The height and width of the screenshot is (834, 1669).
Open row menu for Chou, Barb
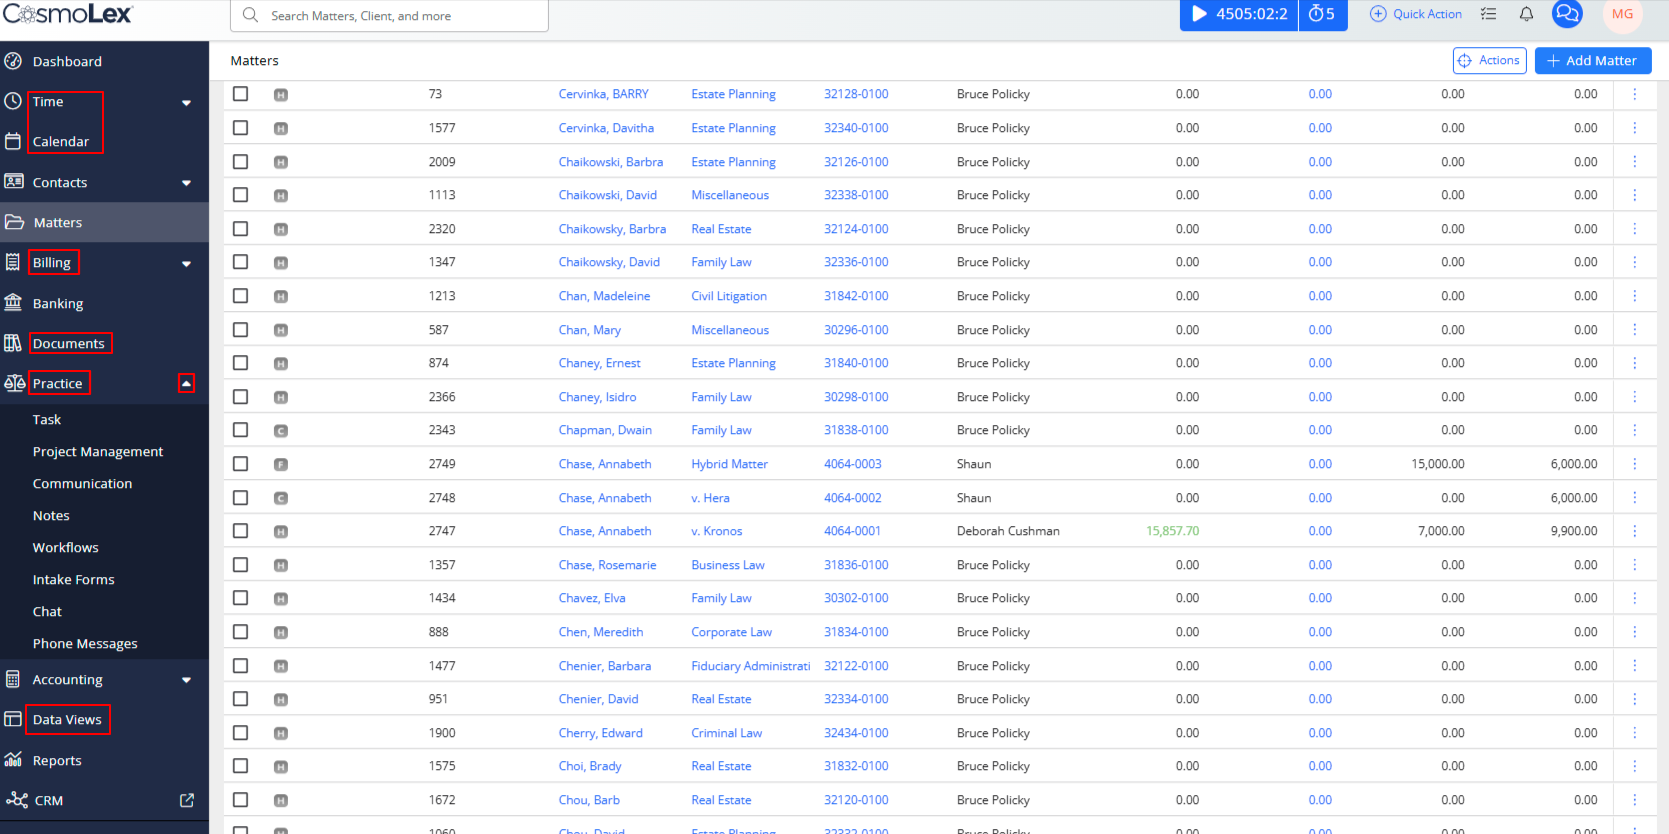[1635, 800]
